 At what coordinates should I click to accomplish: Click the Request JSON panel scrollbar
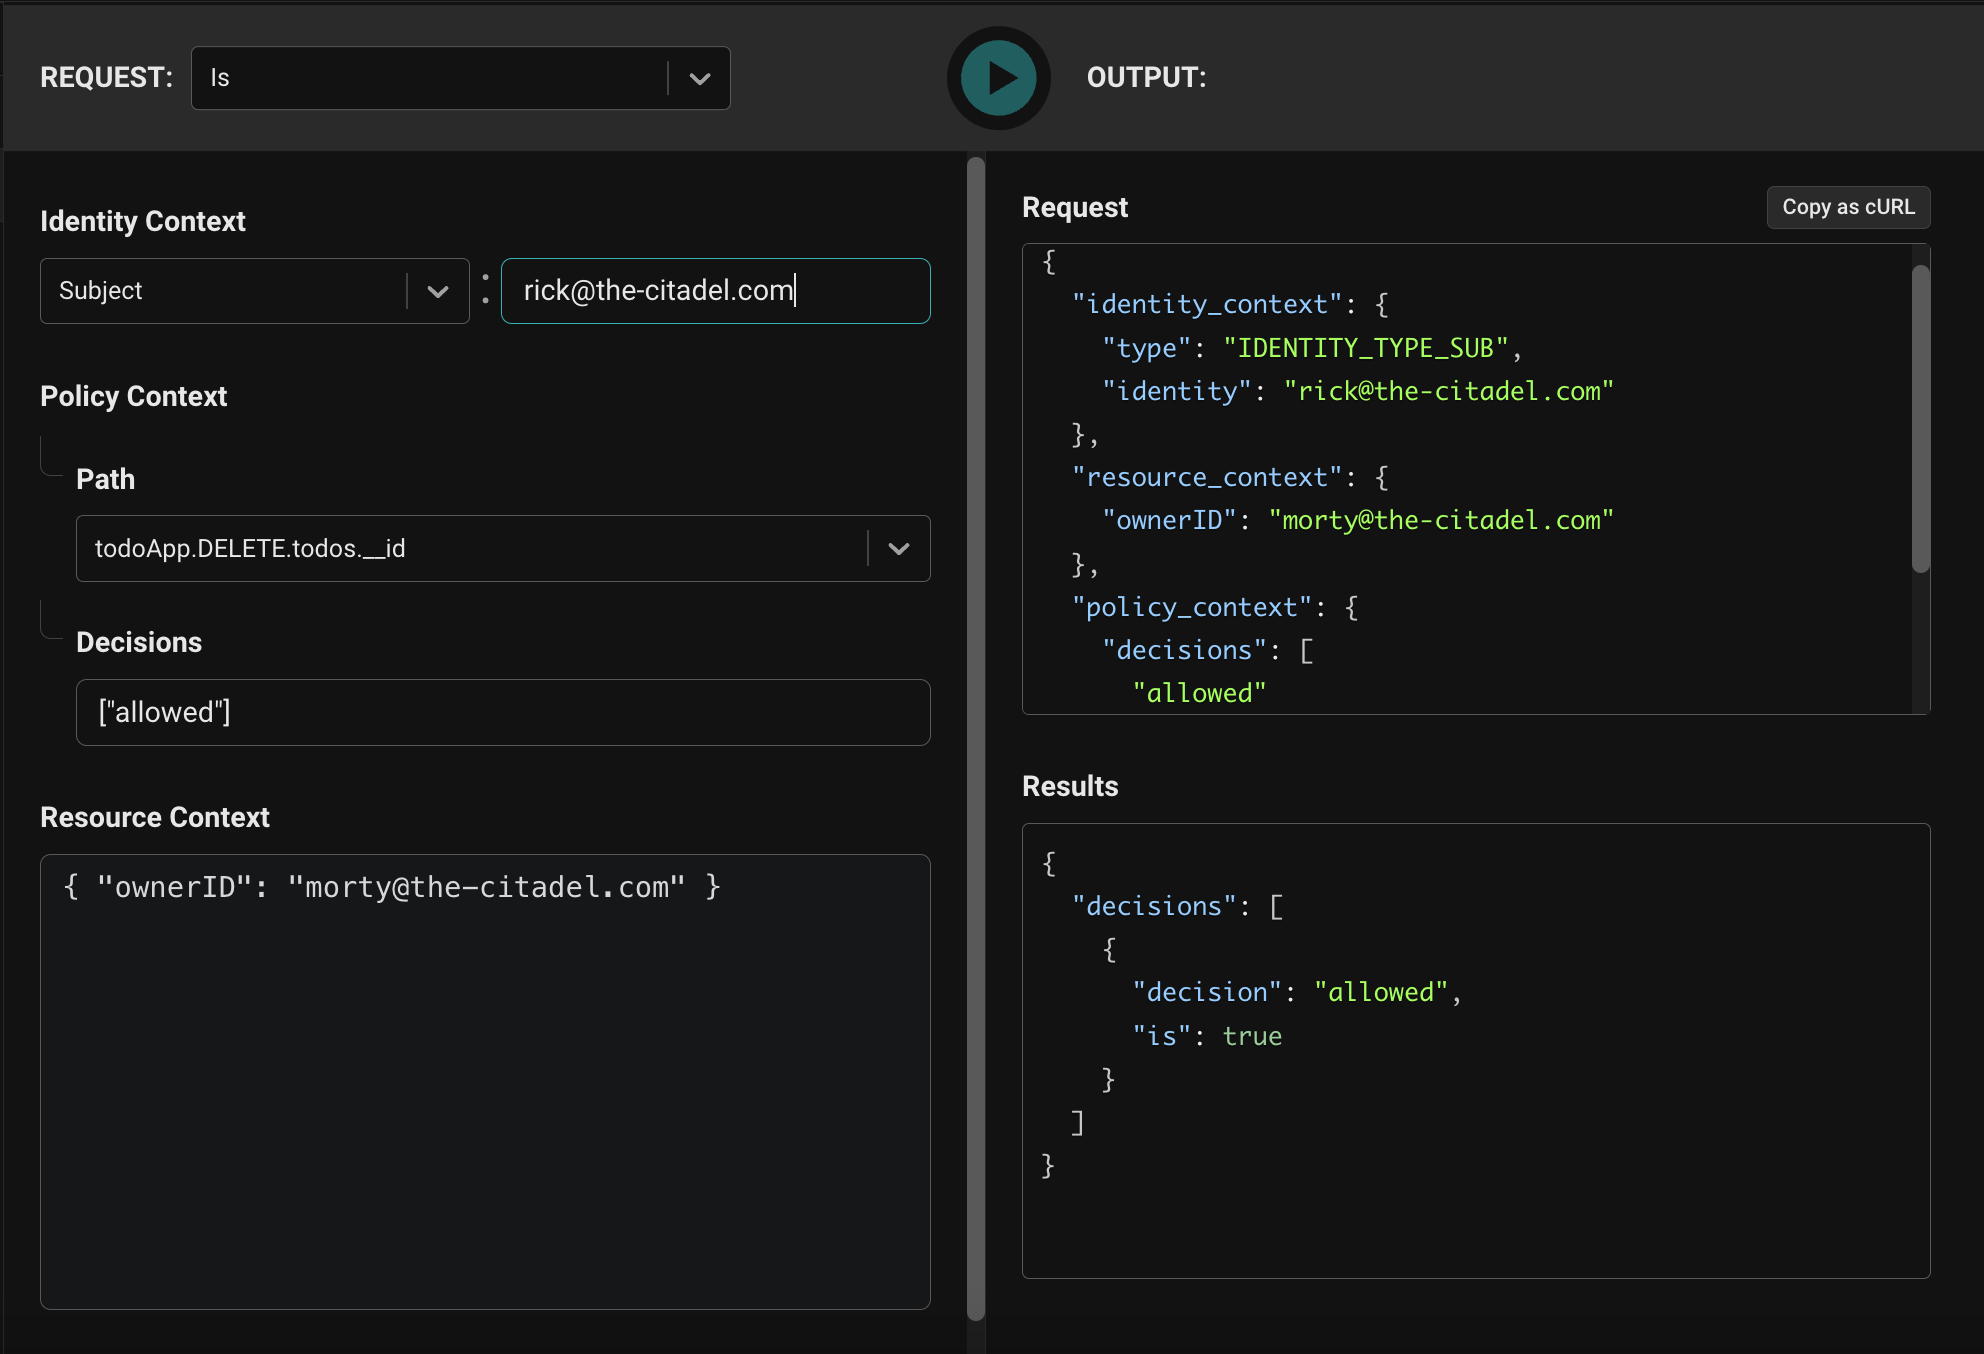tap(1920, 420)
